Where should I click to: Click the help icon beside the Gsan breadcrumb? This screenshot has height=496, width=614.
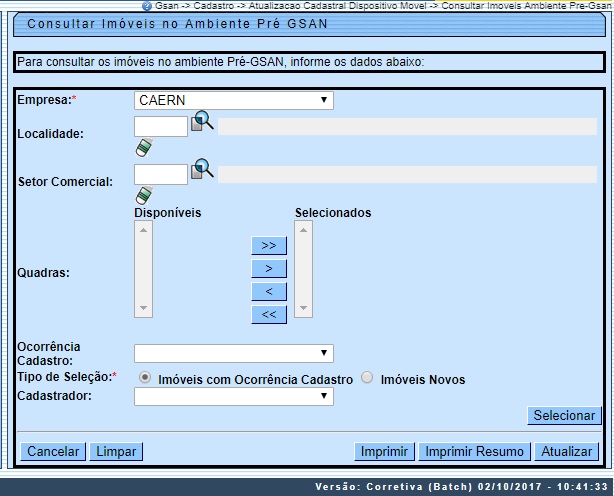click(148, 6)
